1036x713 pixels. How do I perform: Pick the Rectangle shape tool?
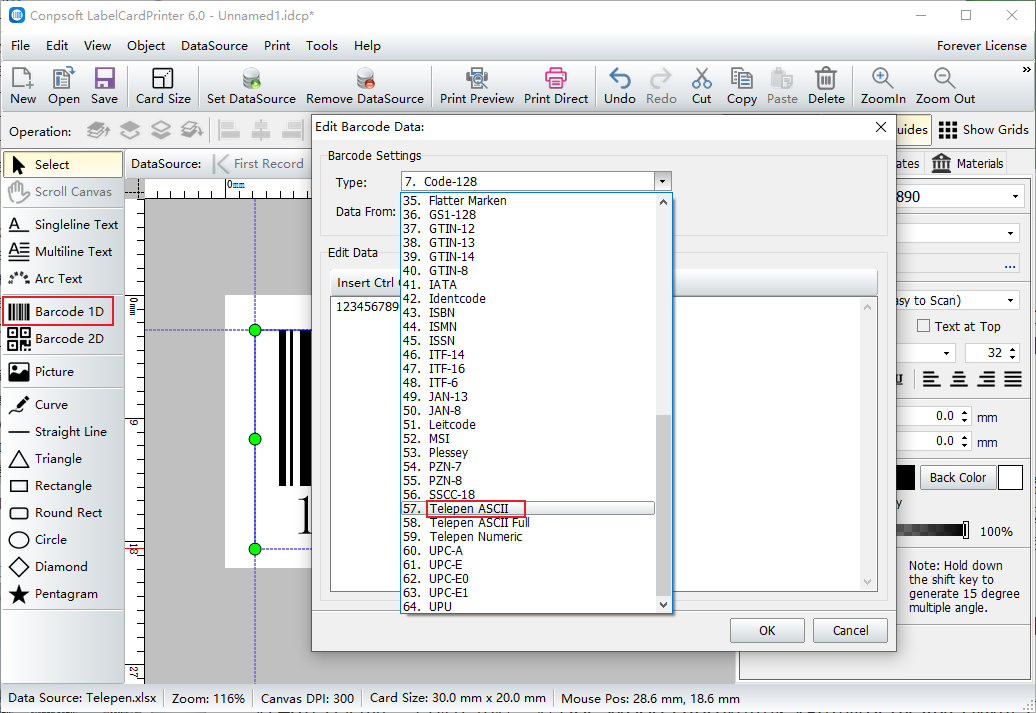pyautogui.click(x=63, y=486)
